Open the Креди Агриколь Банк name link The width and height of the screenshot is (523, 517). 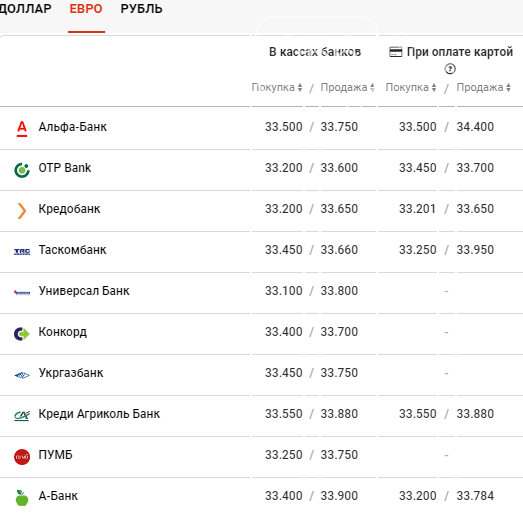[99, 414]
